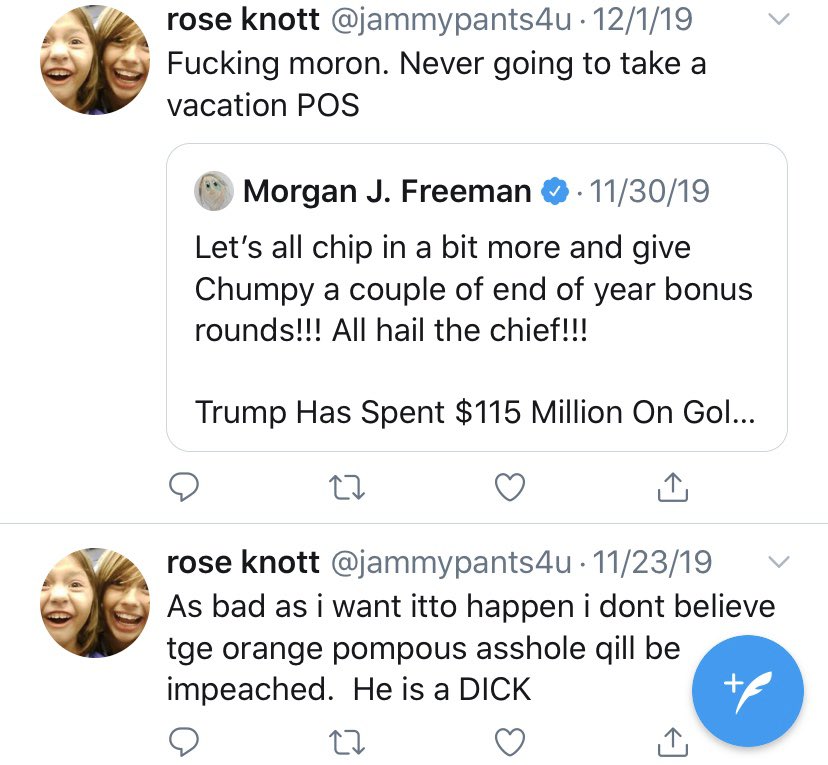Share the 11/23/19 impeachment tweet

(673, 742)
